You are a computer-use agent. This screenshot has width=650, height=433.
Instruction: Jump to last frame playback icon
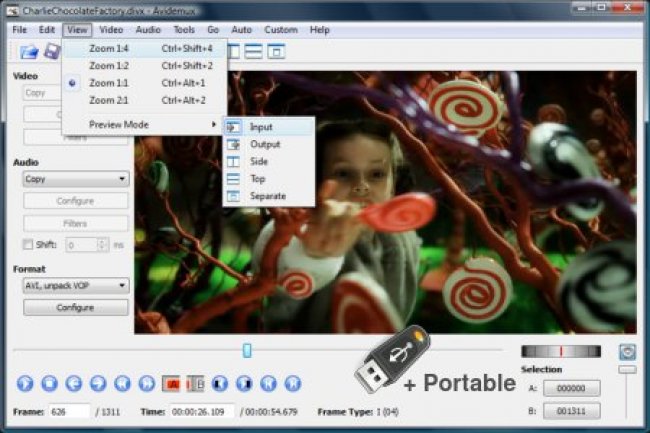292,383
